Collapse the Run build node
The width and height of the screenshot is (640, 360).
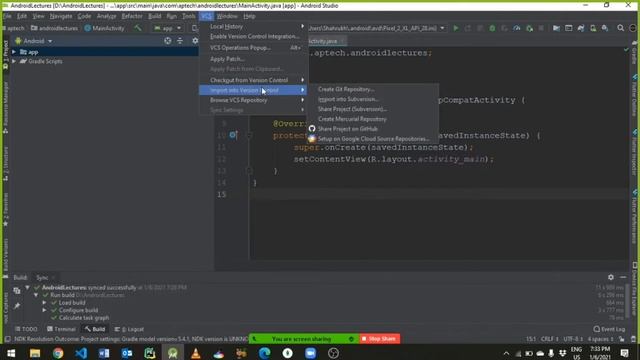click(36, 295)
